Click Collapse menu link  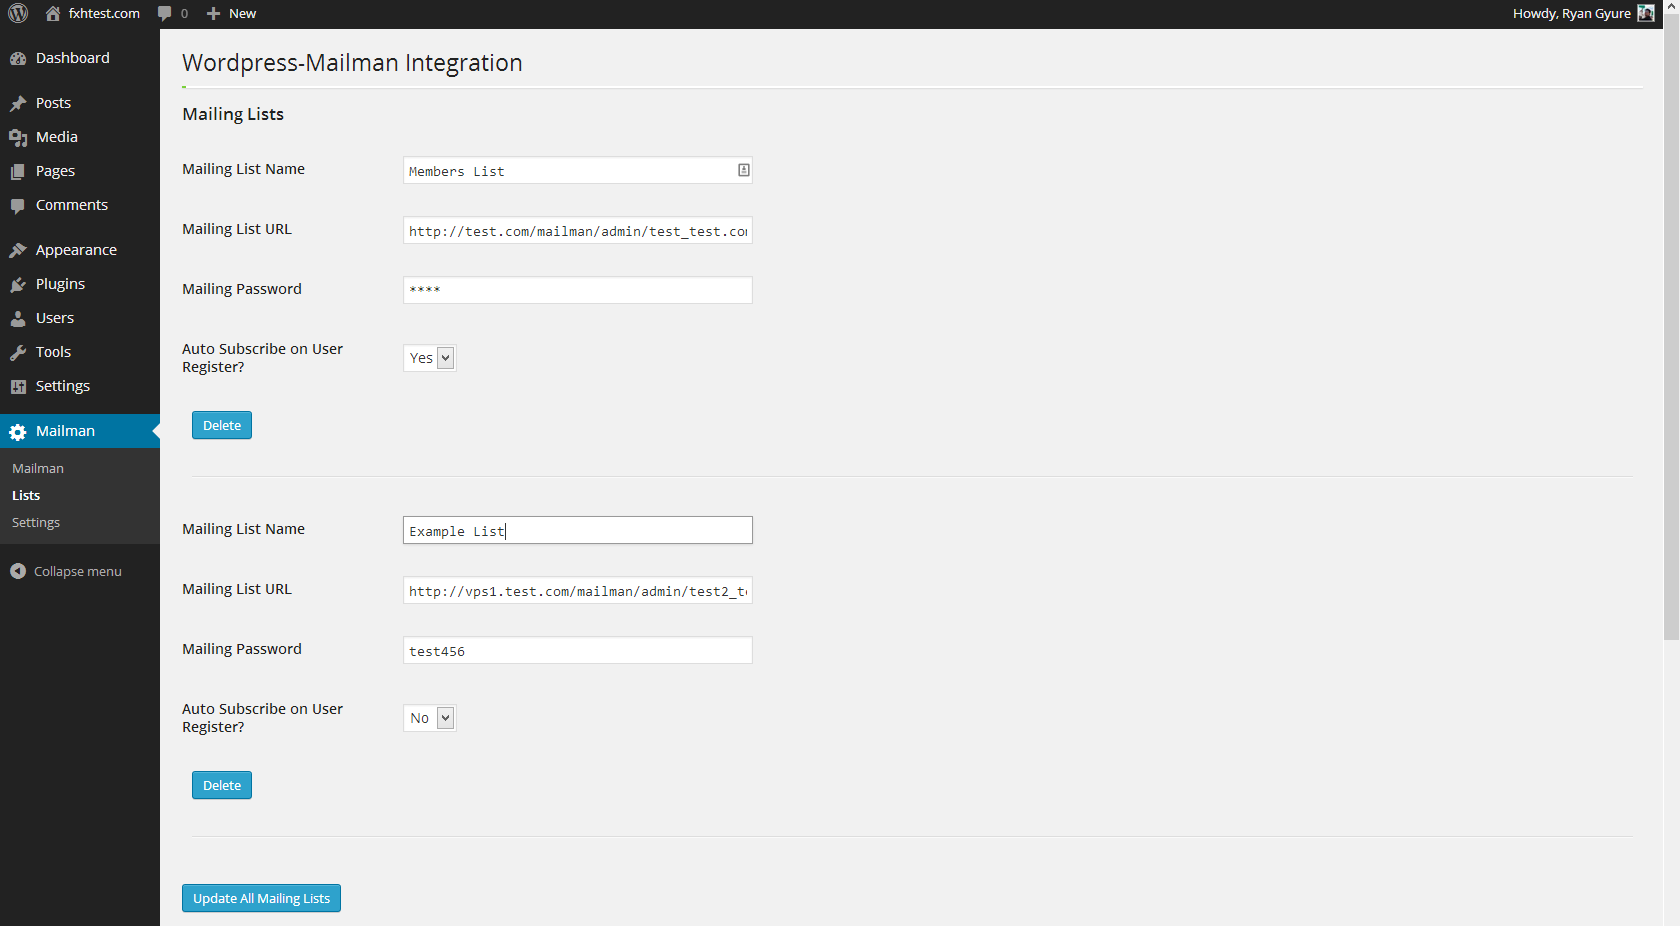click(78, 571)
